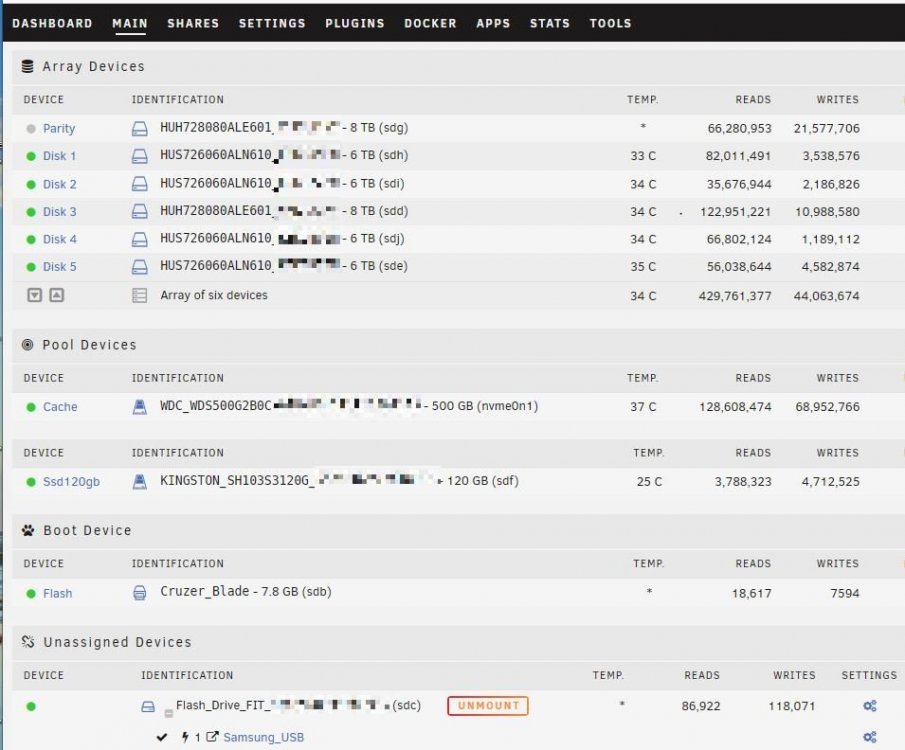The width and height of the screenshot is (905, 750).
Task: Click the Ssd120gb Kingston drive icon
Action: tap(140, 482)
